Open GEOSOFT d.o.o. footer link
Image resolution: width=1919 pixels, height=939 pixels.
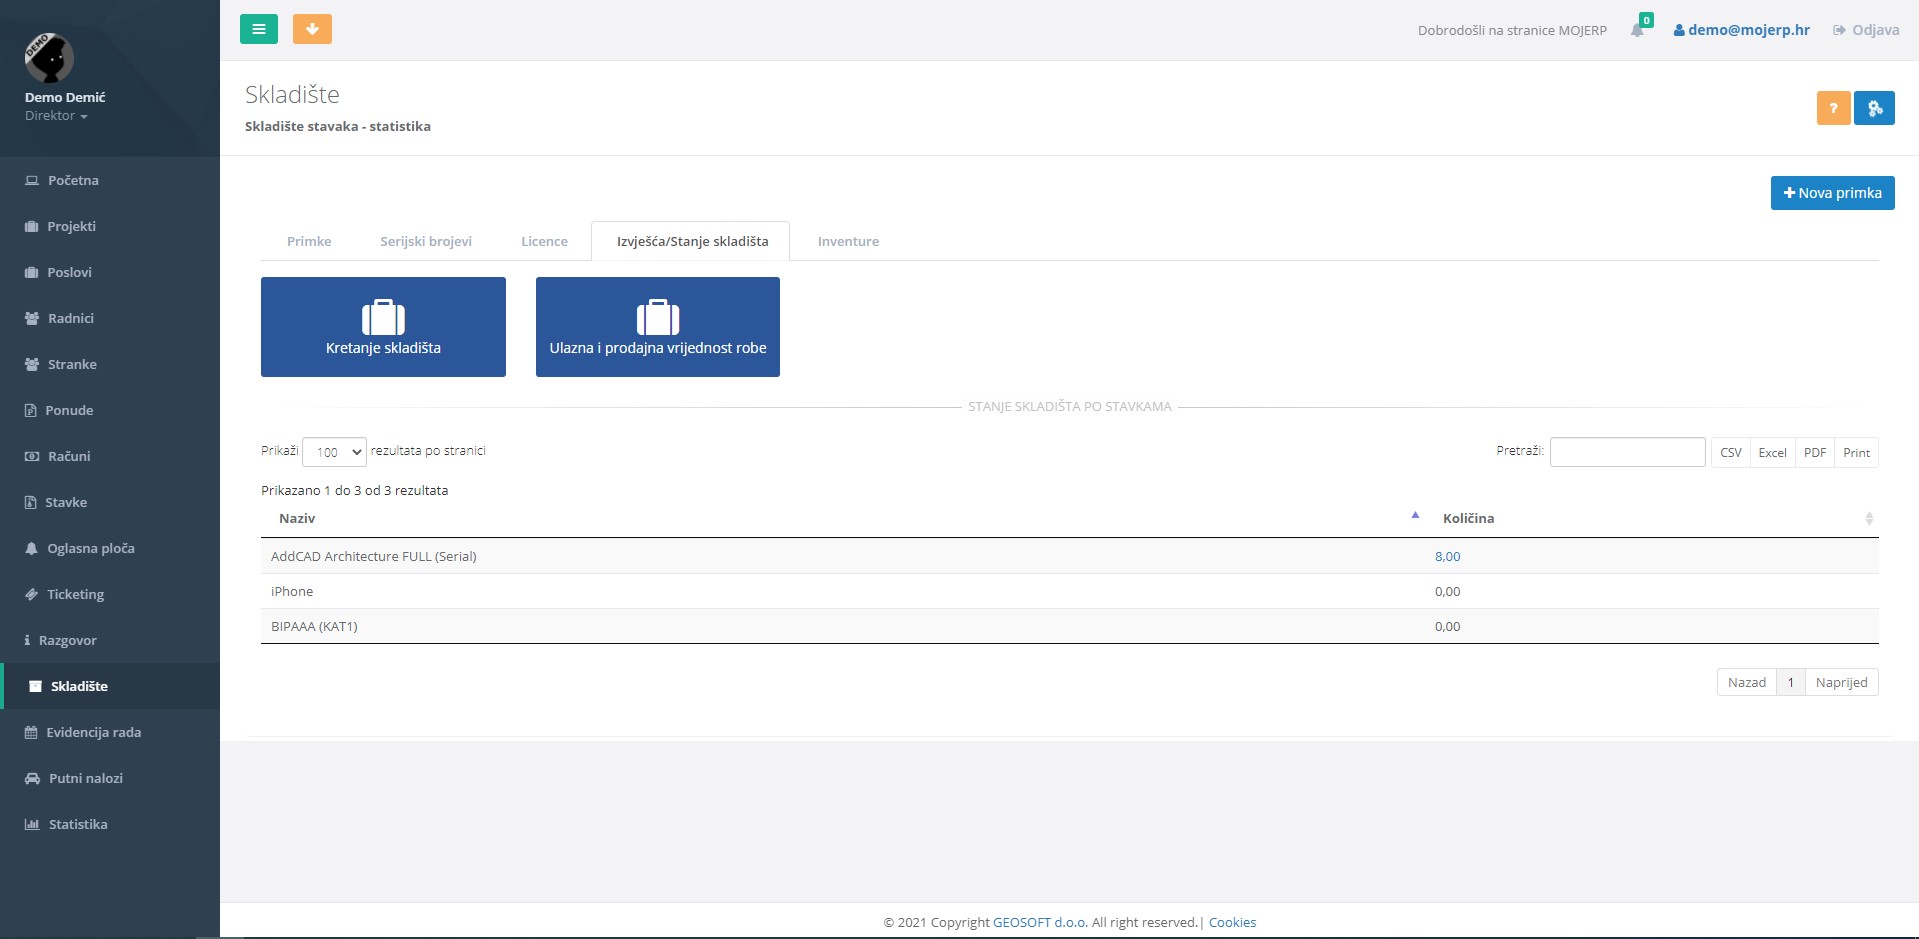click(x=1040, y=922)
